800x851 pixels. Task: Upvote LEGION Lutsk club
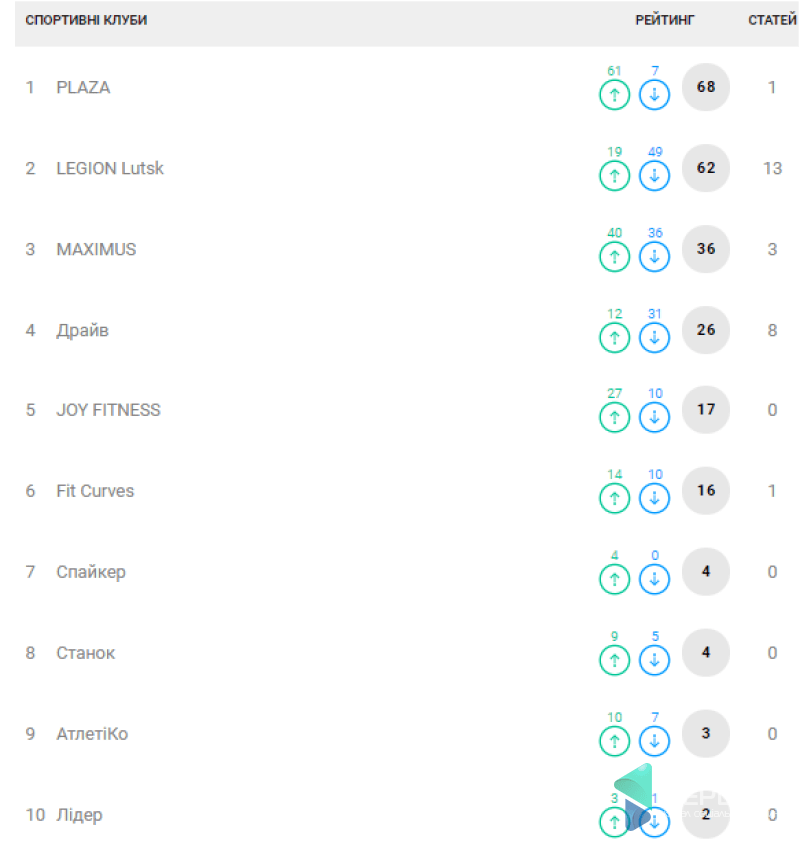614,176
